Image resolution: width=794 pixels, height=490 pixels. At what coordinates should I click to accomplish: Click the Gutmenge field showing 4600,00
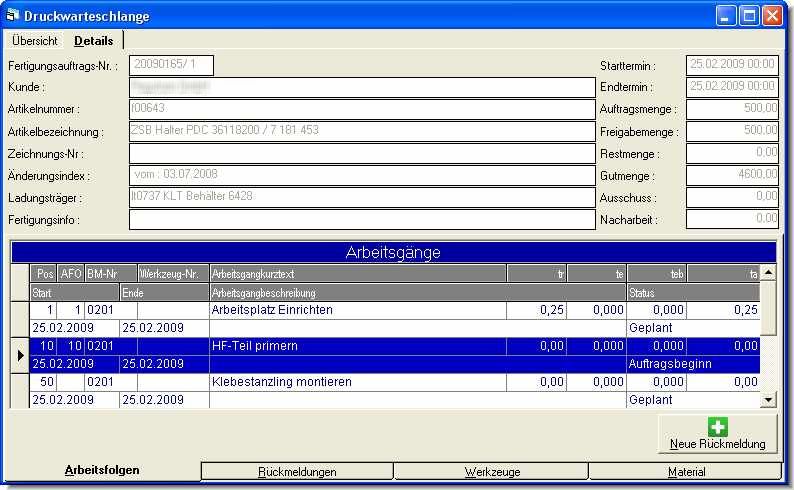[732, 175]
